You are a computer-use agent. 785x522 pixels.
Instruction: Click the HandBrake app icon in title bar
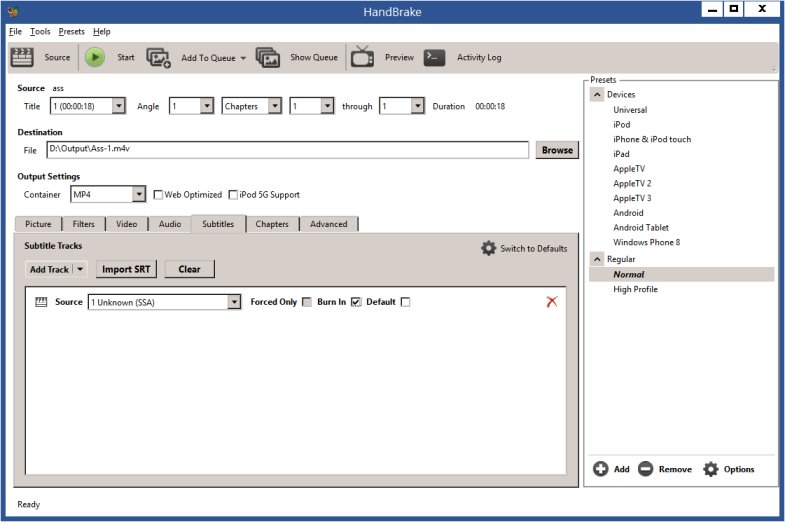14,12
